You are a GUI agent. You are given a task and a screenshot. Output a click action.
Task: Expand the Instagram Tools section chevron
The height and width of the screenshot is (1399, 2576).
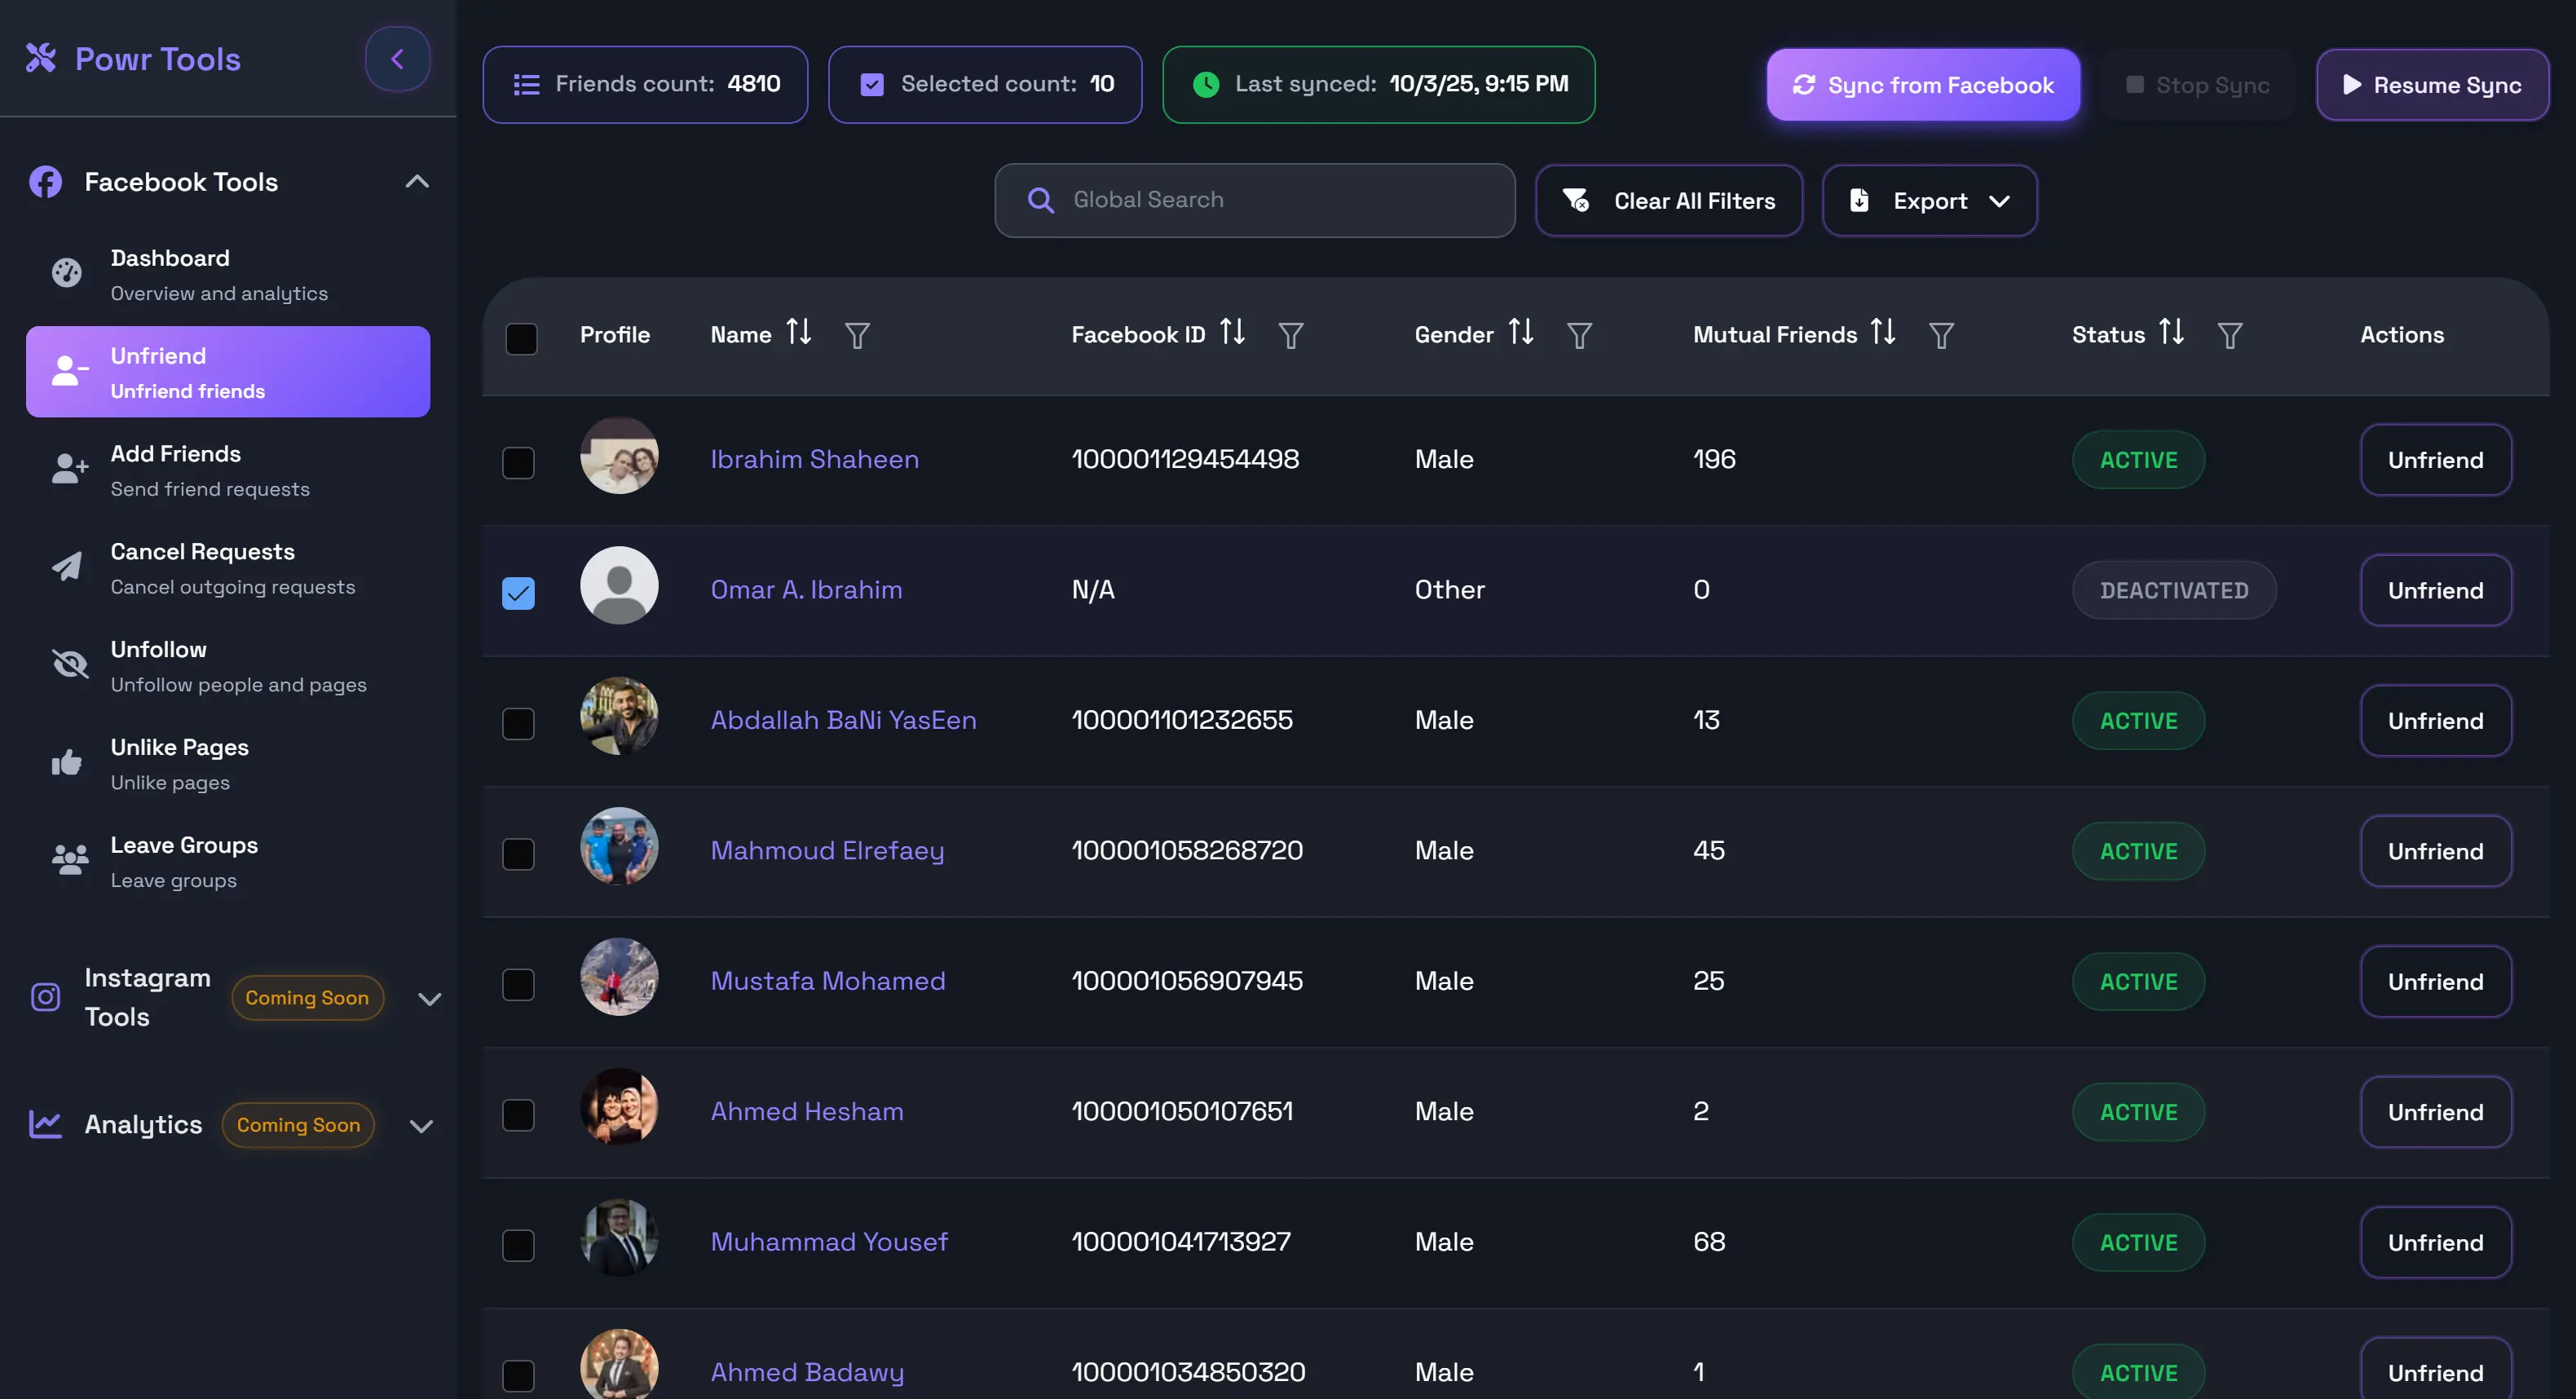tap(430, 999)
